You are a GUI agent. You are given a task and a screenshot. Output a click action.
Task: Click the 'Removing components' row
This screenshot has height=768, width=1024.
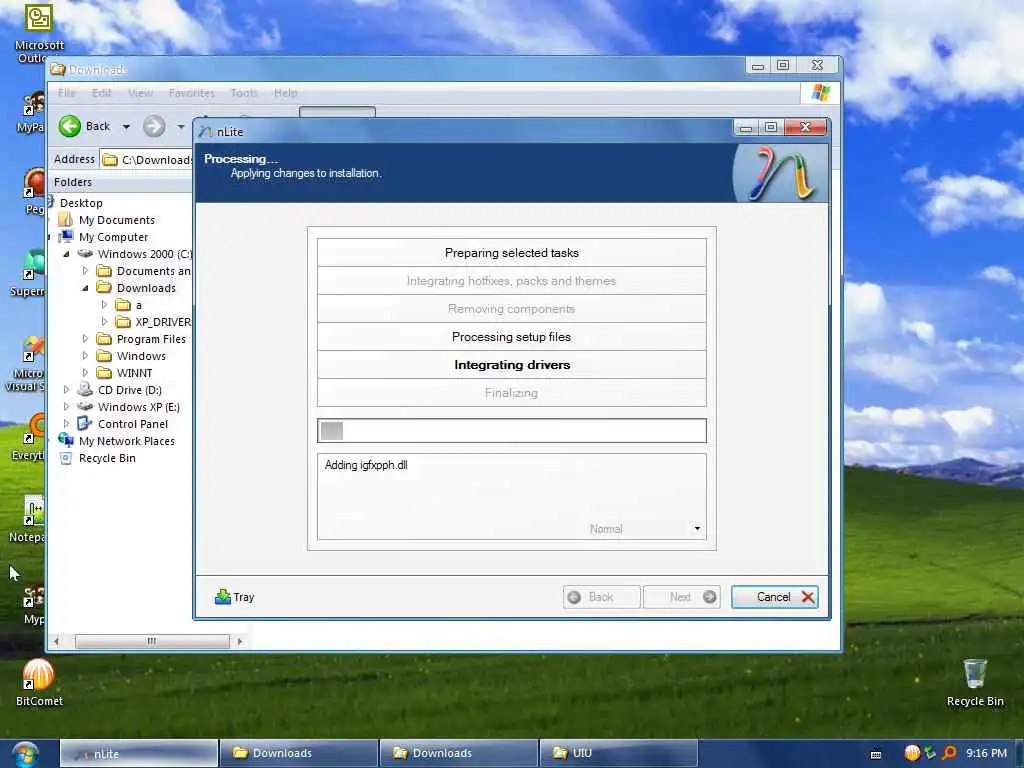(511, 309)
